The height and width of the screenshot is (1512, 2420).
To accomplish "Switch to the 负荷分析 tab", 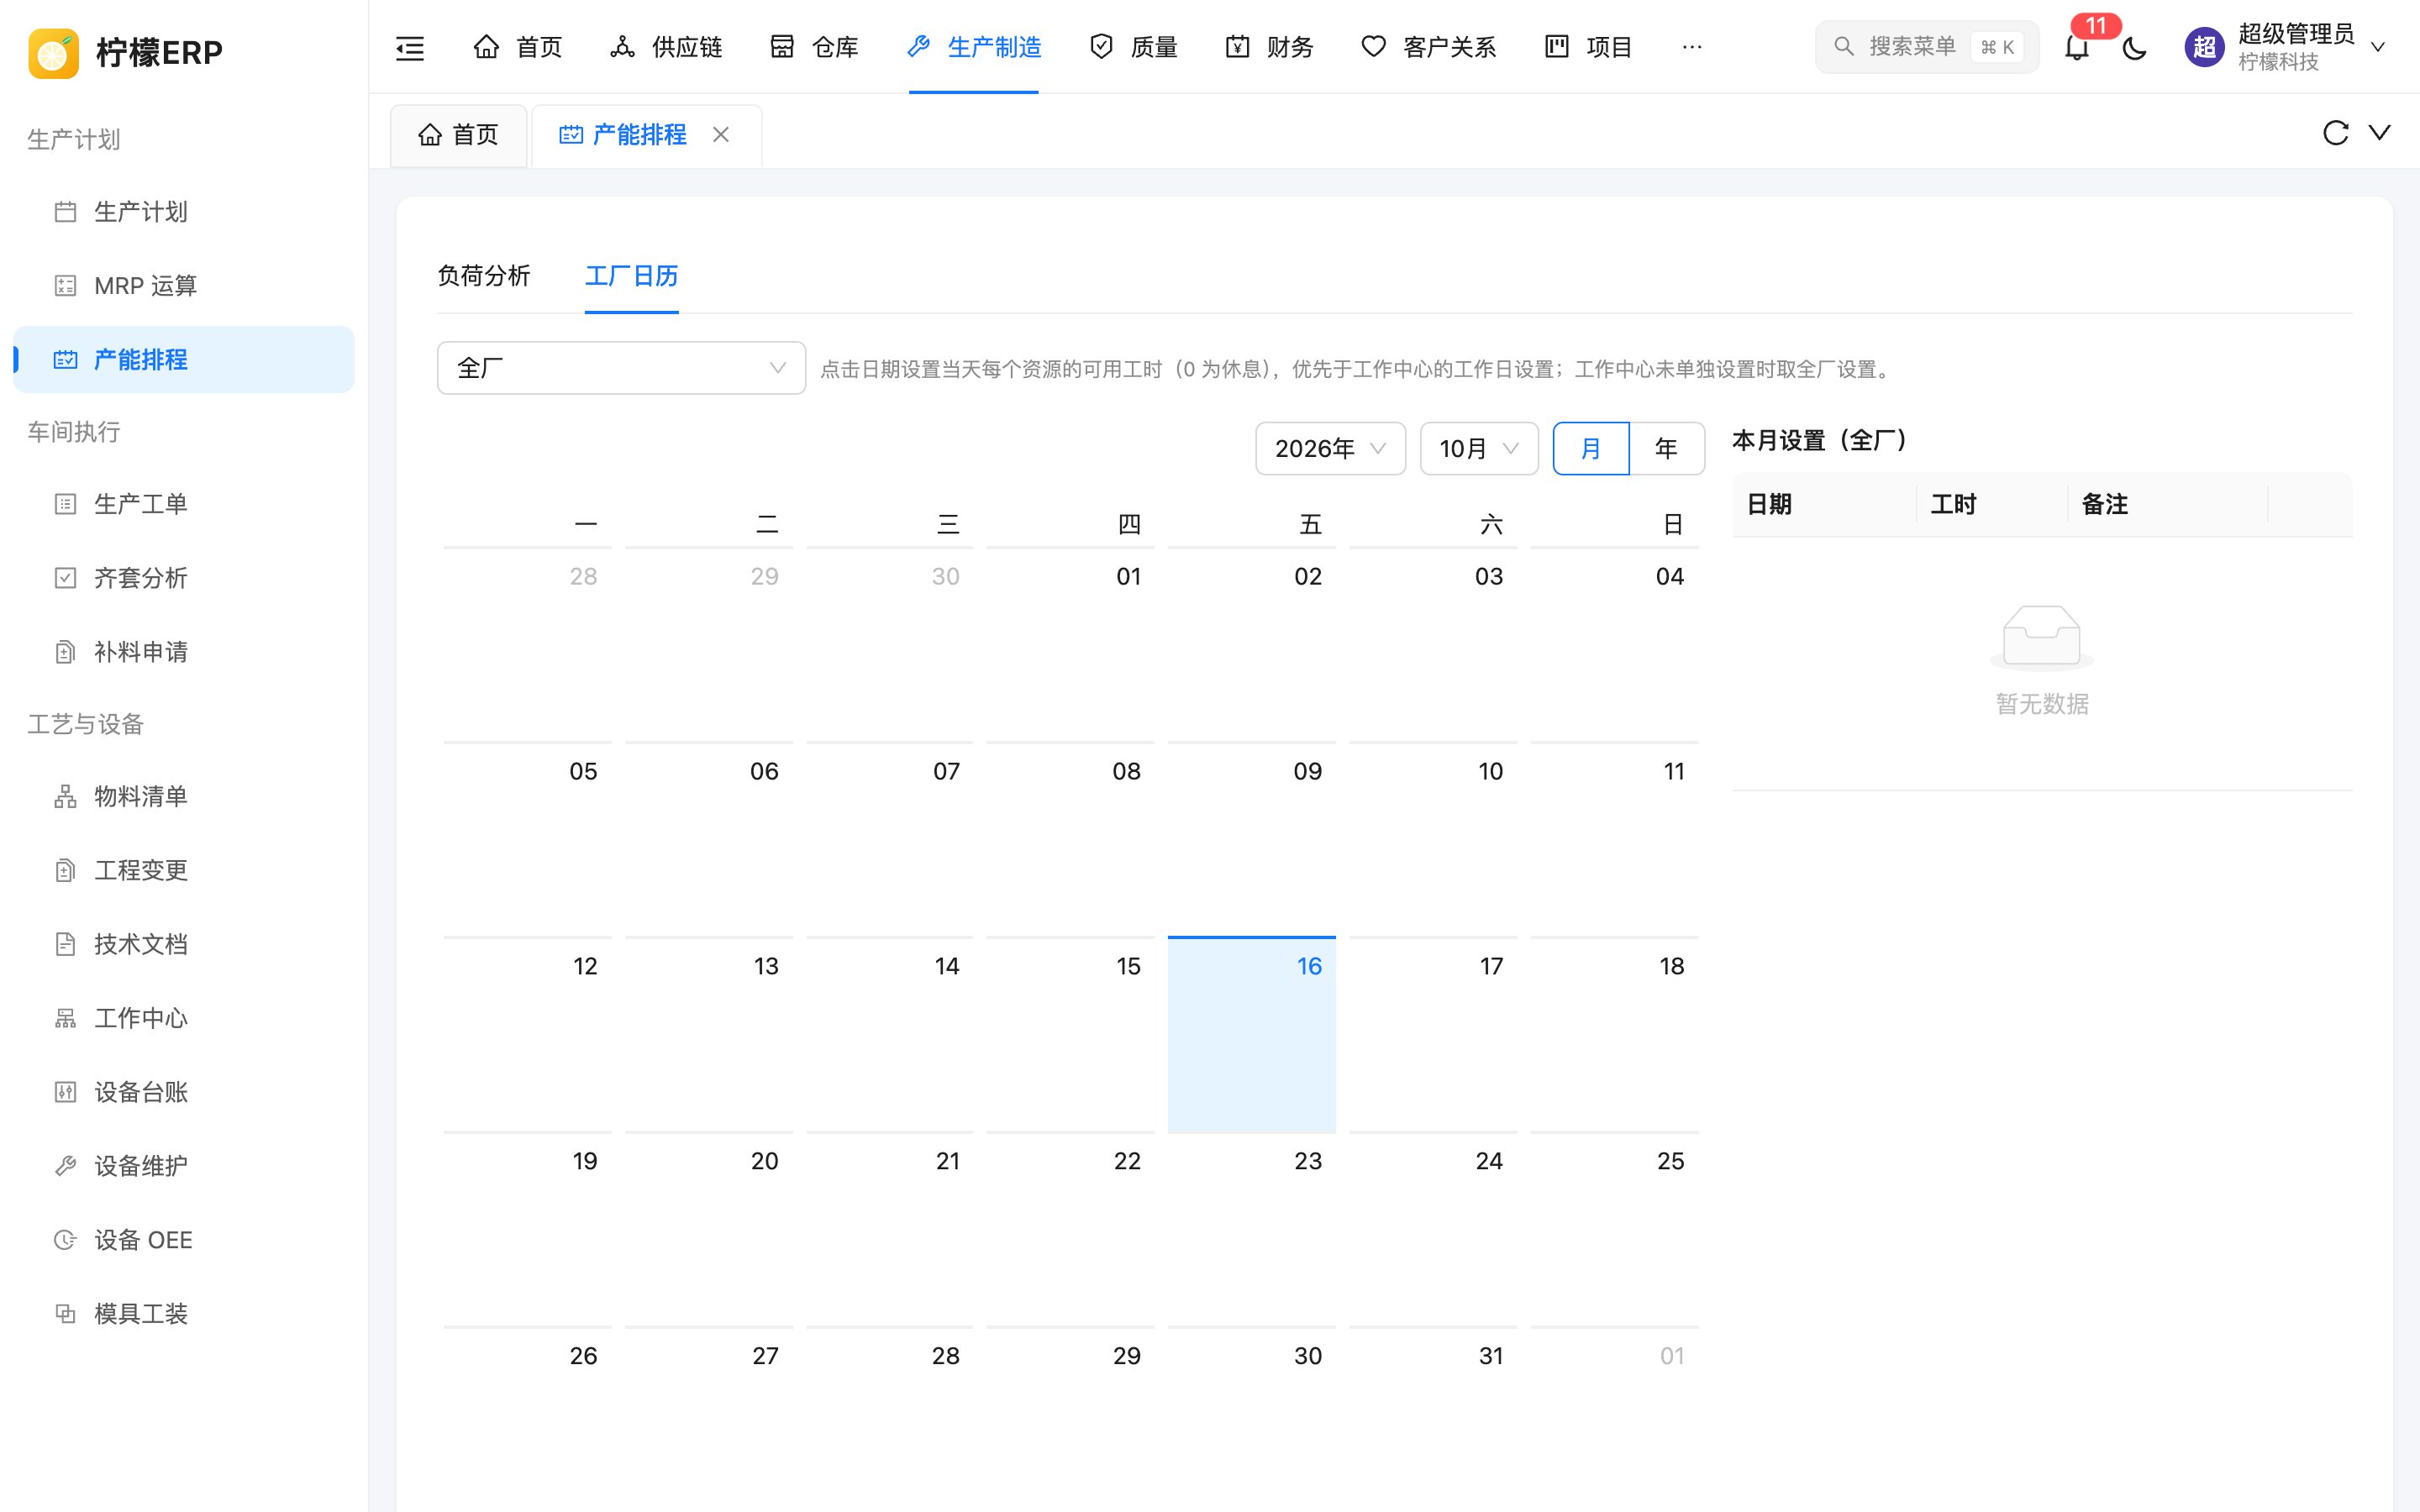I will (x=484, y=276).
